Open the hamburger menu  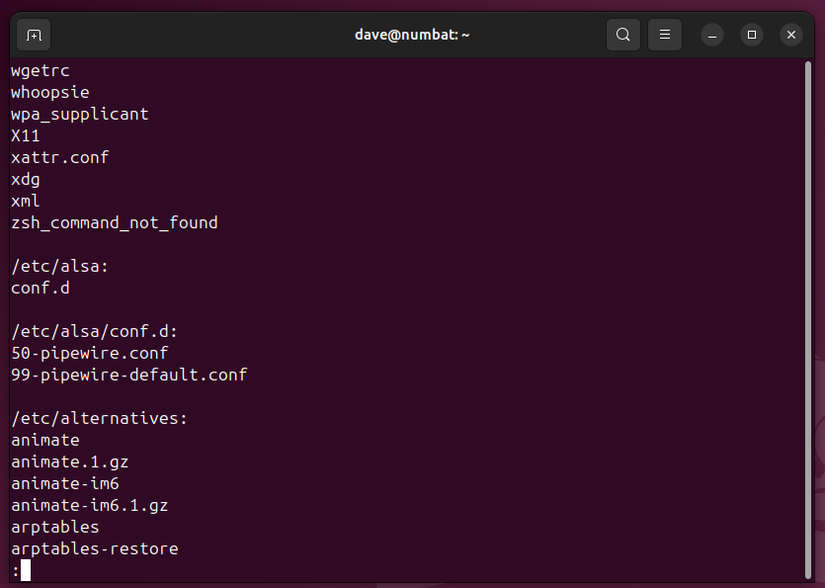(x=664, y=34)
